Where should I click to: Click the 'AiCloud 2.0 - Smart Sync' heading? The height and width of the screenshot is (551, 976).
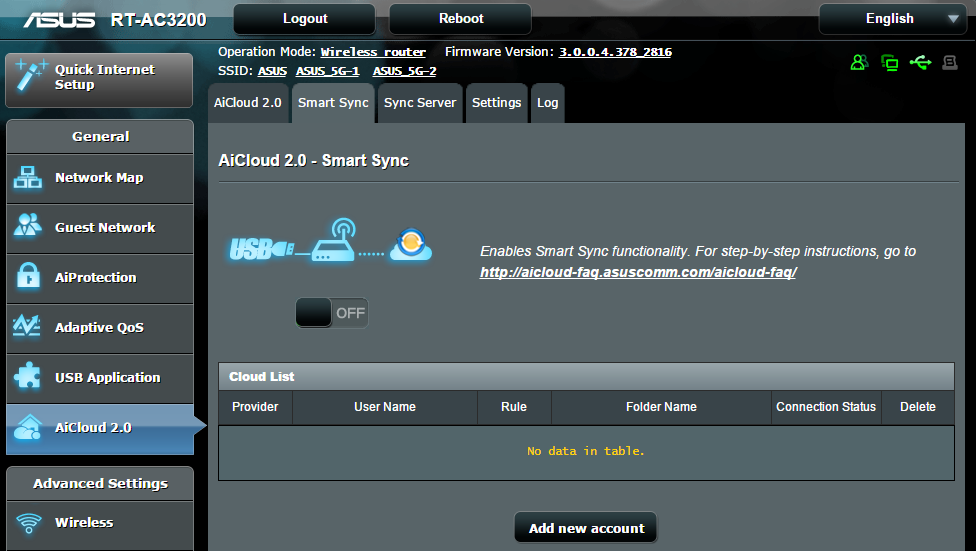tap(314, 161)
